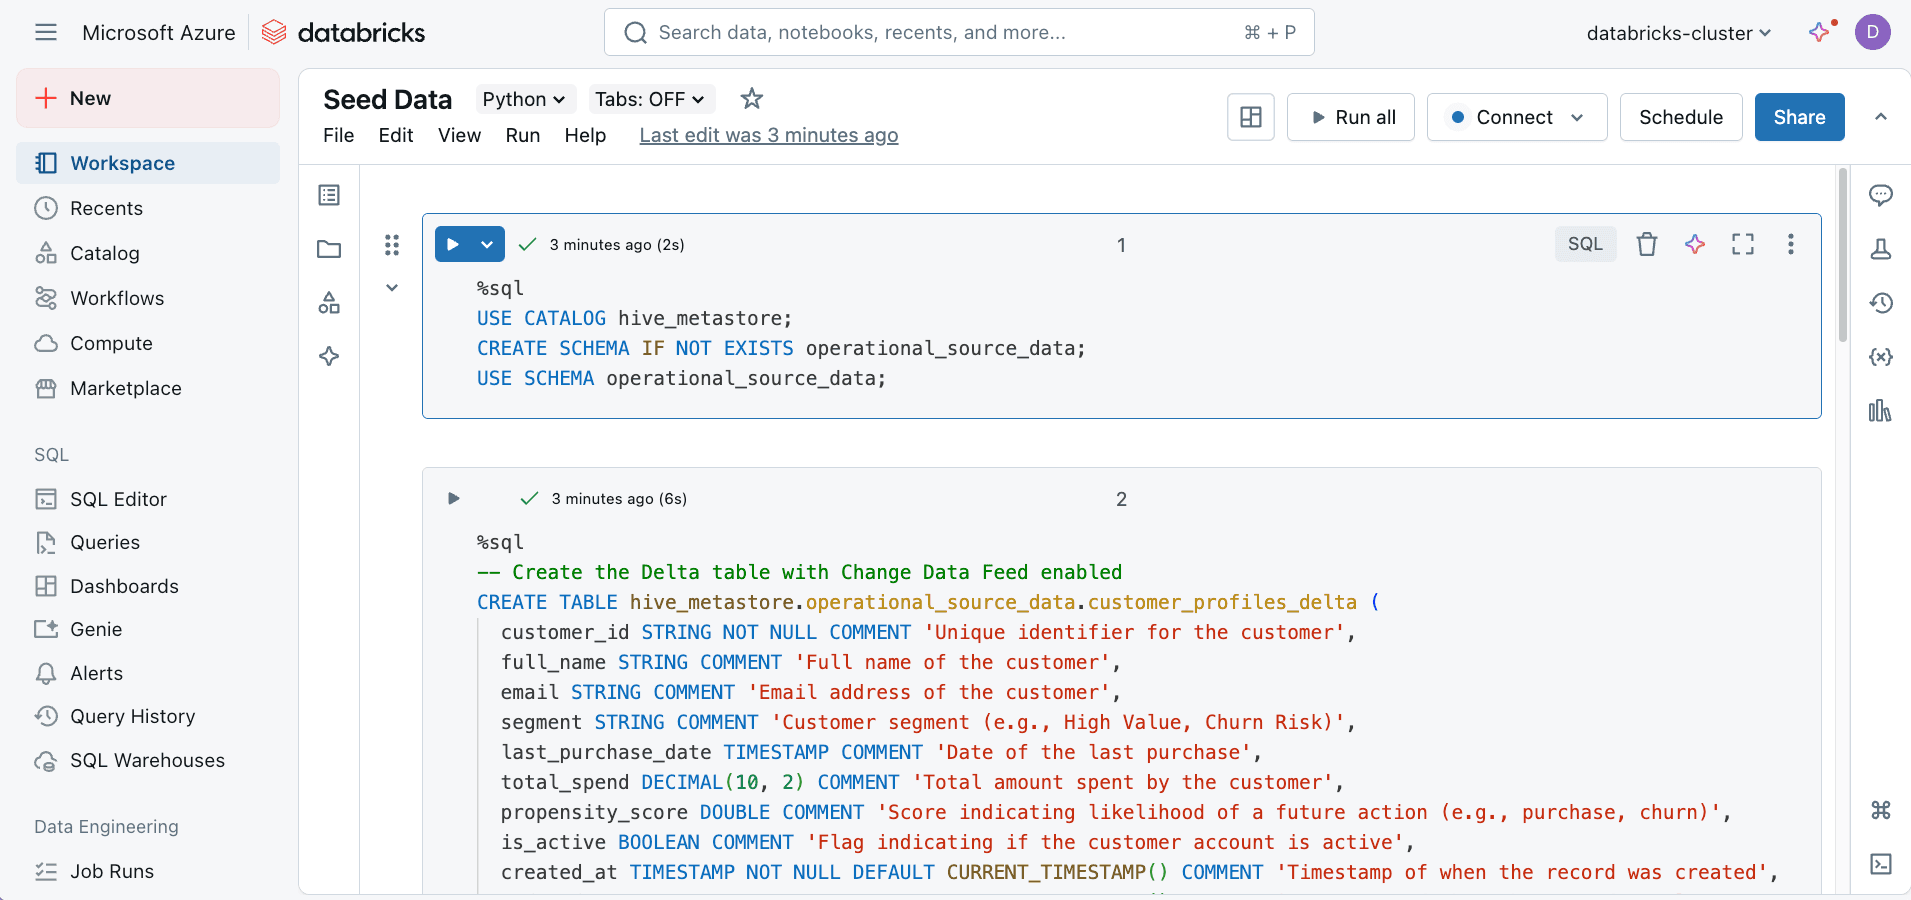Open the databricks-cluster workspace dropdown
Viewport: 1911px width, 900px height.
pos(1678,33)
